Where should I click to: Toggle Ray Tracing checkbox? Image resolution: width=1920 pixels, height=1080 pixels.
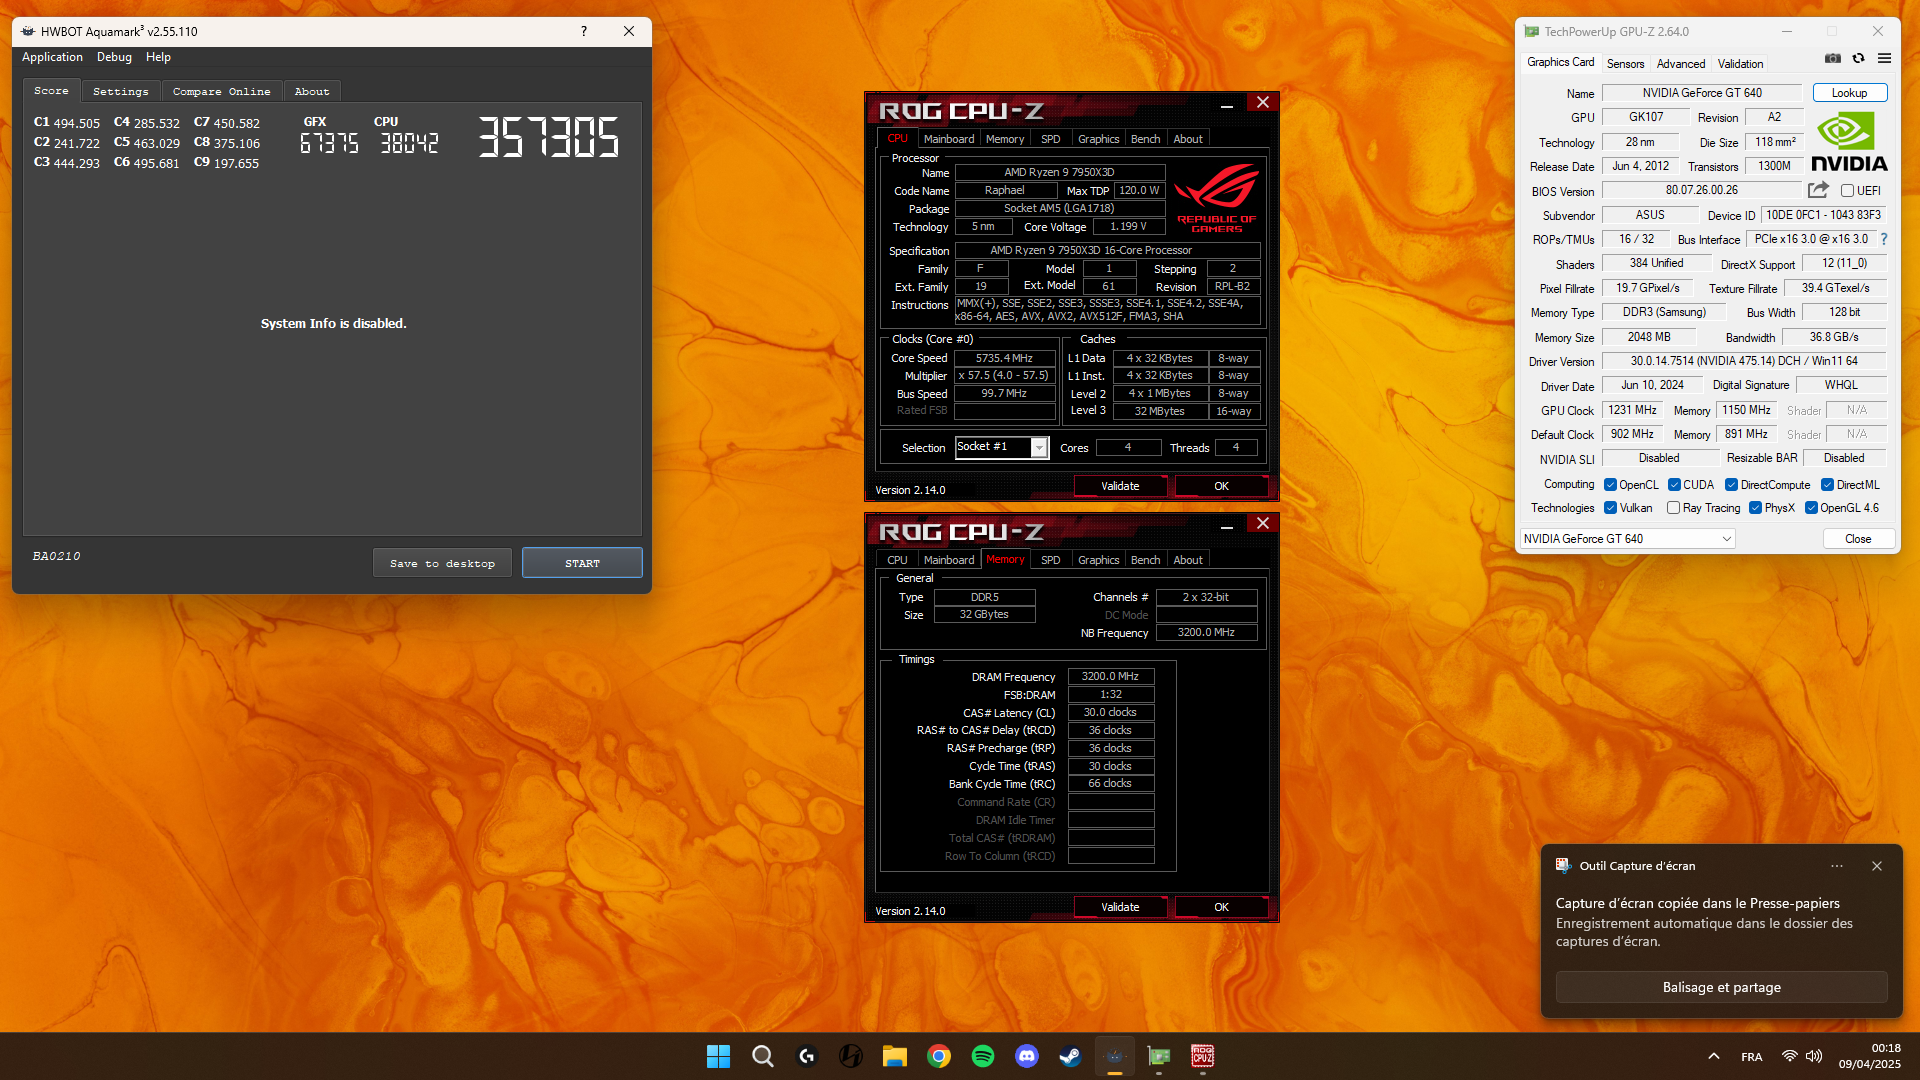tap(1673, 507)
